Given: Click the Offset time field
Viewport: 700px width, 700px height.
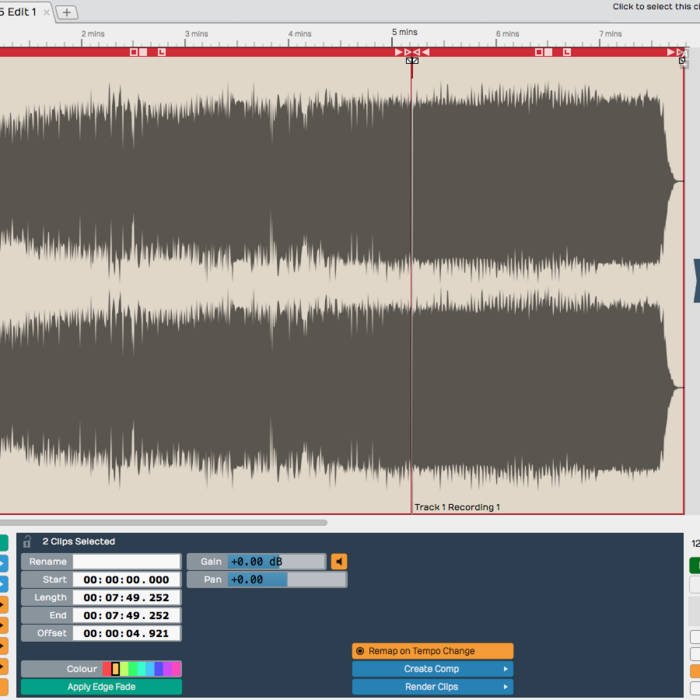Looking at the screenshot, I should (x=126, y=633).
